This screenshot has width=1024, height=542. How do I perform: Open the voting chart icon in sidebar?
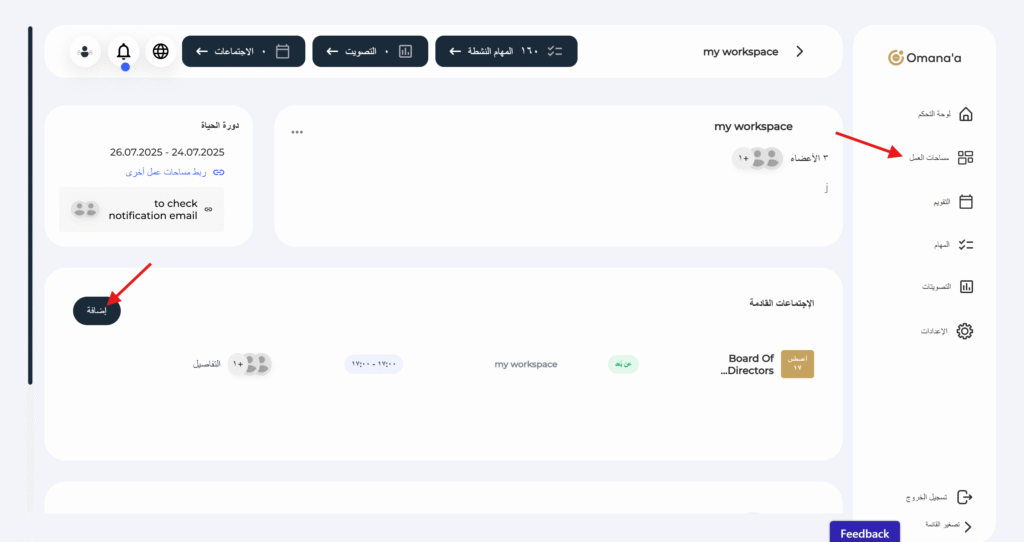(965, 287)
